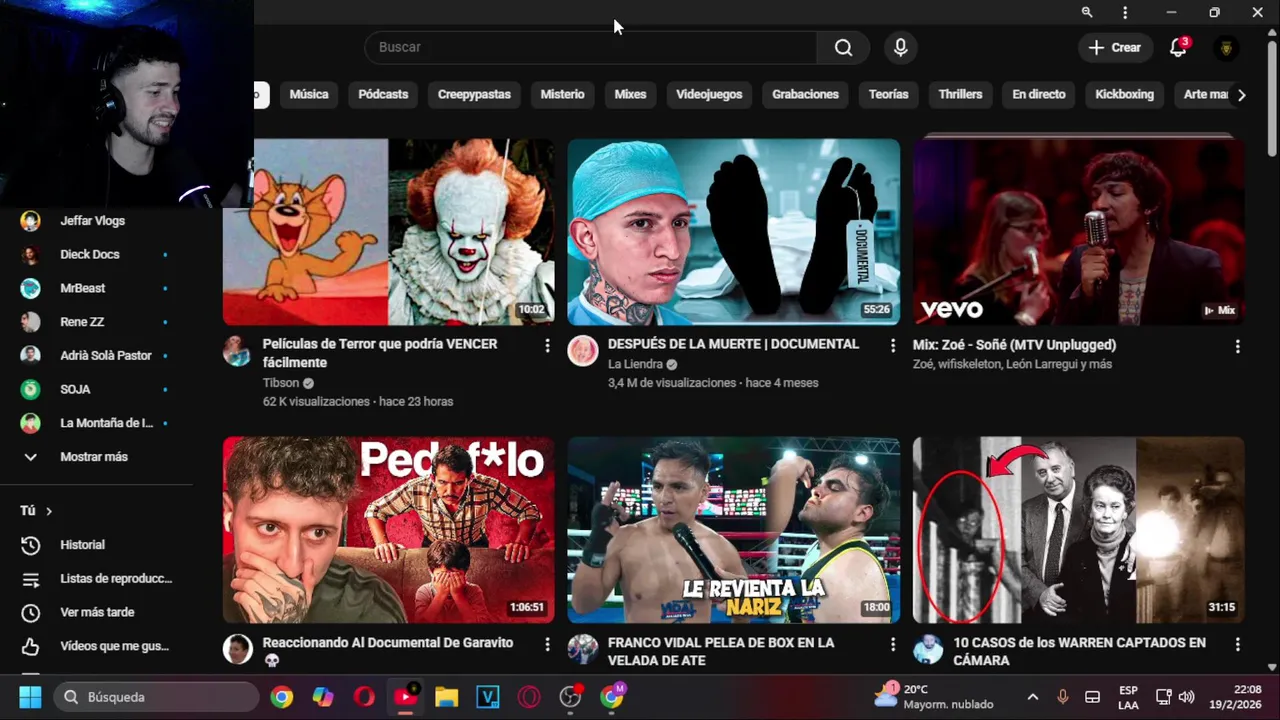Open browser three-dot menu in title bar
Viewport: 1280px width, 720px height.
coord(1125,12)
